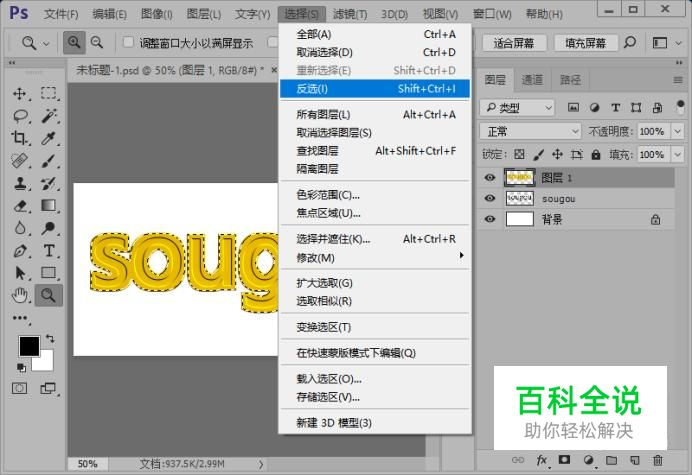Toggle resize window to fit checkbox
The image size is (692, 475).
pos(128,42)
